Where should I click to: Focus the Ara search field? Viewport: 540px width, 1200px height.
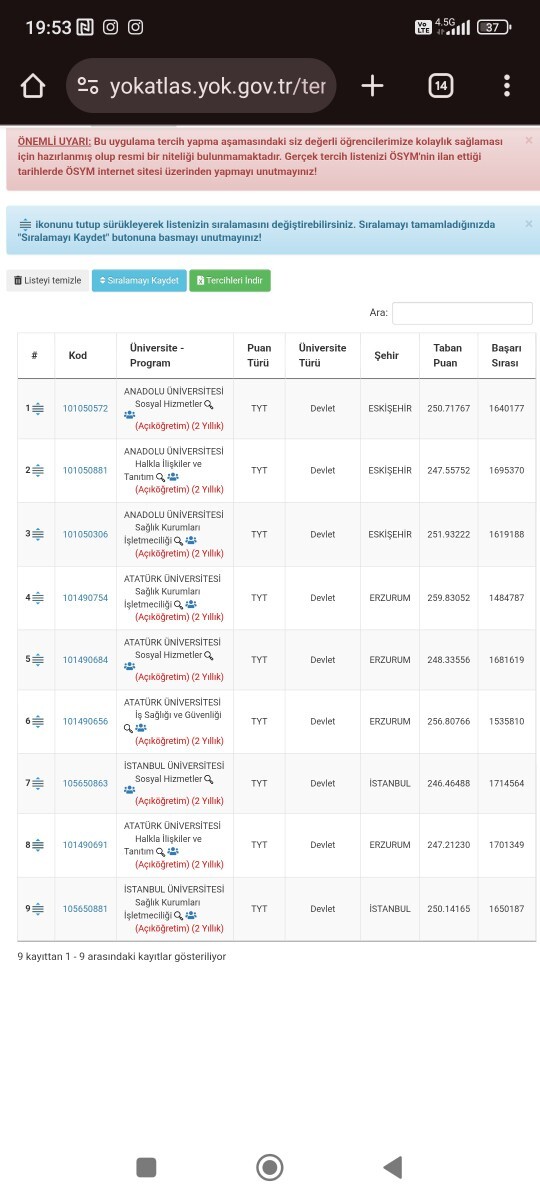[x=462, y=313]
